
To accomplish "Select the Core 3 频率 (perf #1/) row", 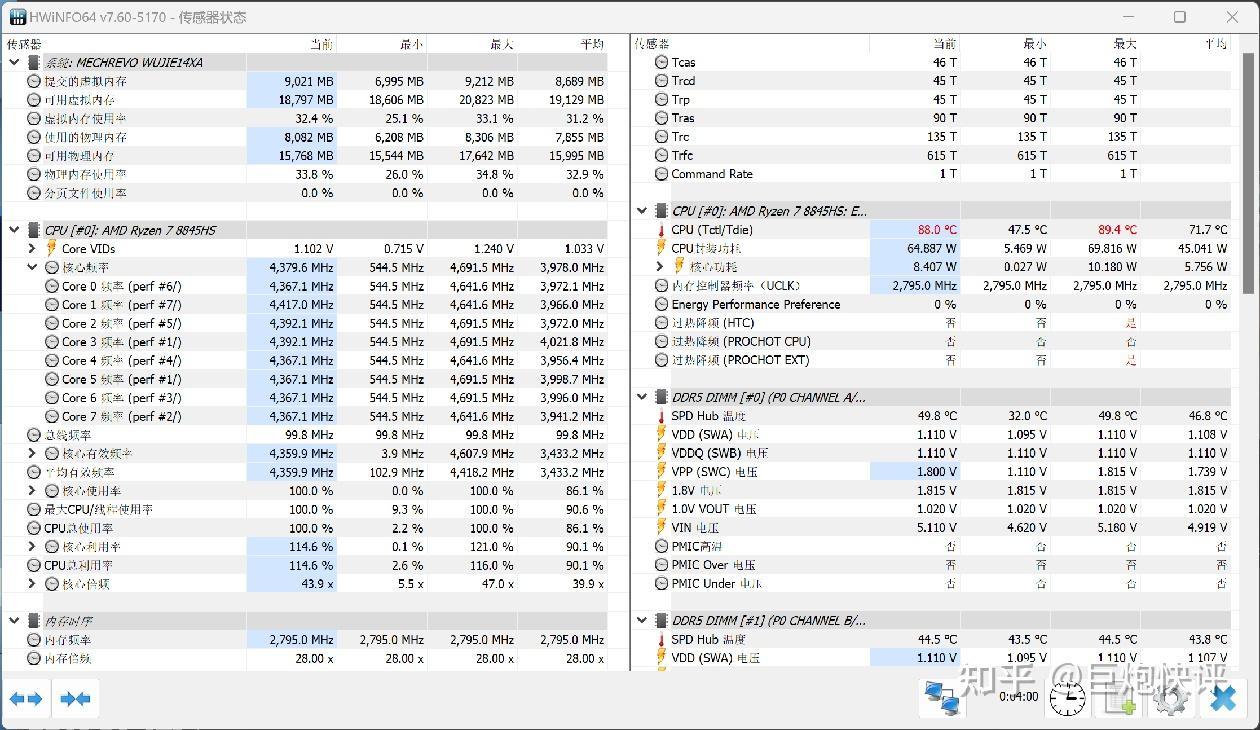I will [x=306, y=342].
